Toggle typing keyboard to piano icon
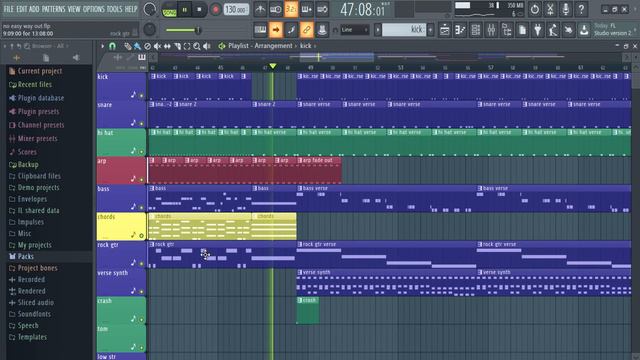640x360 pixels. coord(260,30)
